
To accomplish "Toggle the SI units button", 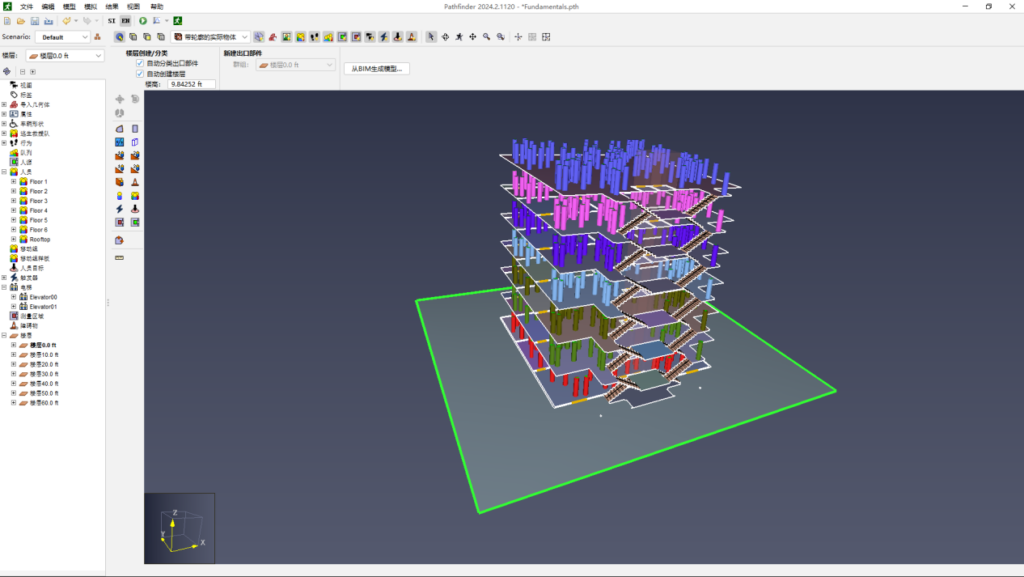I will [x=112, y=20].
